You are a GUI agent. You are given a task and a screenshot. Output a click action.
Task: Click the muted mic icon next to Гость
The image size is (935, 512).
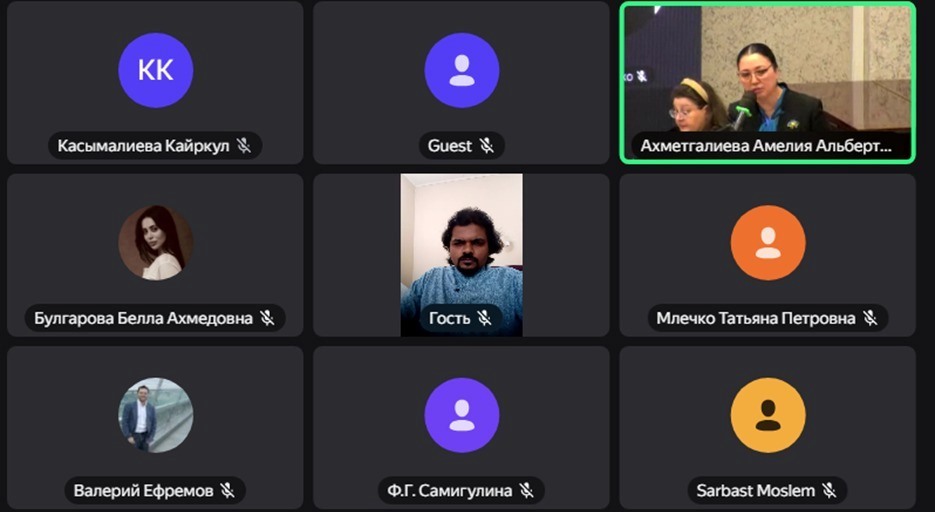pos(484,318)
